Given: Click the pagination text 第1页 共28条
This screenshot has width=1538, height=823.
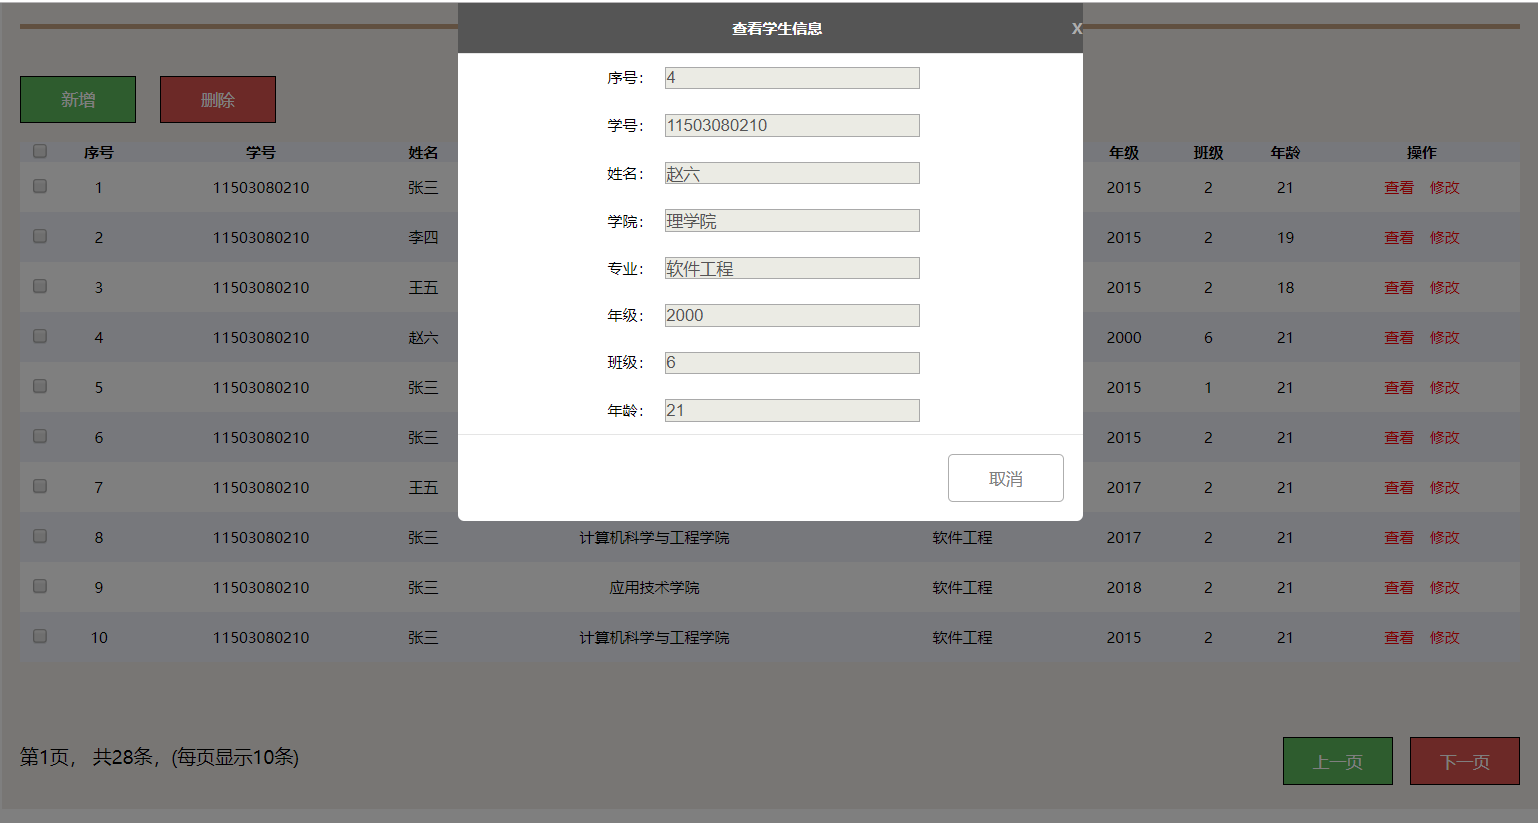Looking at the screenshot, I should 159,757.
